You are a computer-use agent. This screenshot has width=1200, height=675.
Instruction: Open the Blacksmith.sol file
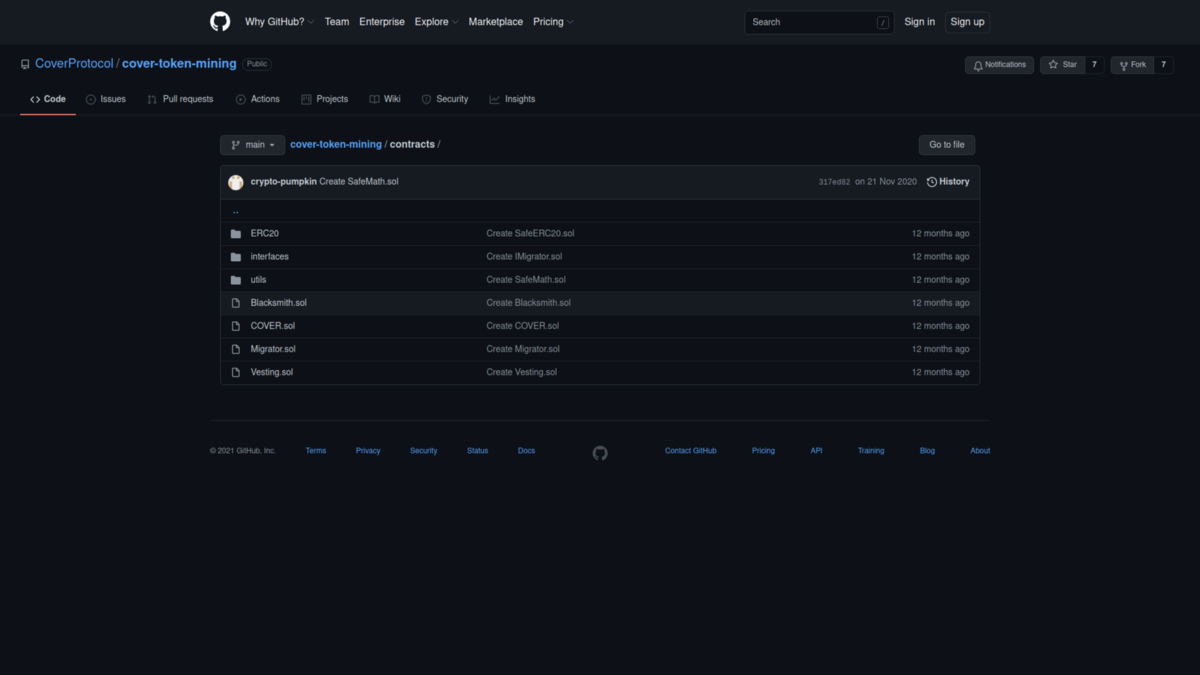pos(279,303)
